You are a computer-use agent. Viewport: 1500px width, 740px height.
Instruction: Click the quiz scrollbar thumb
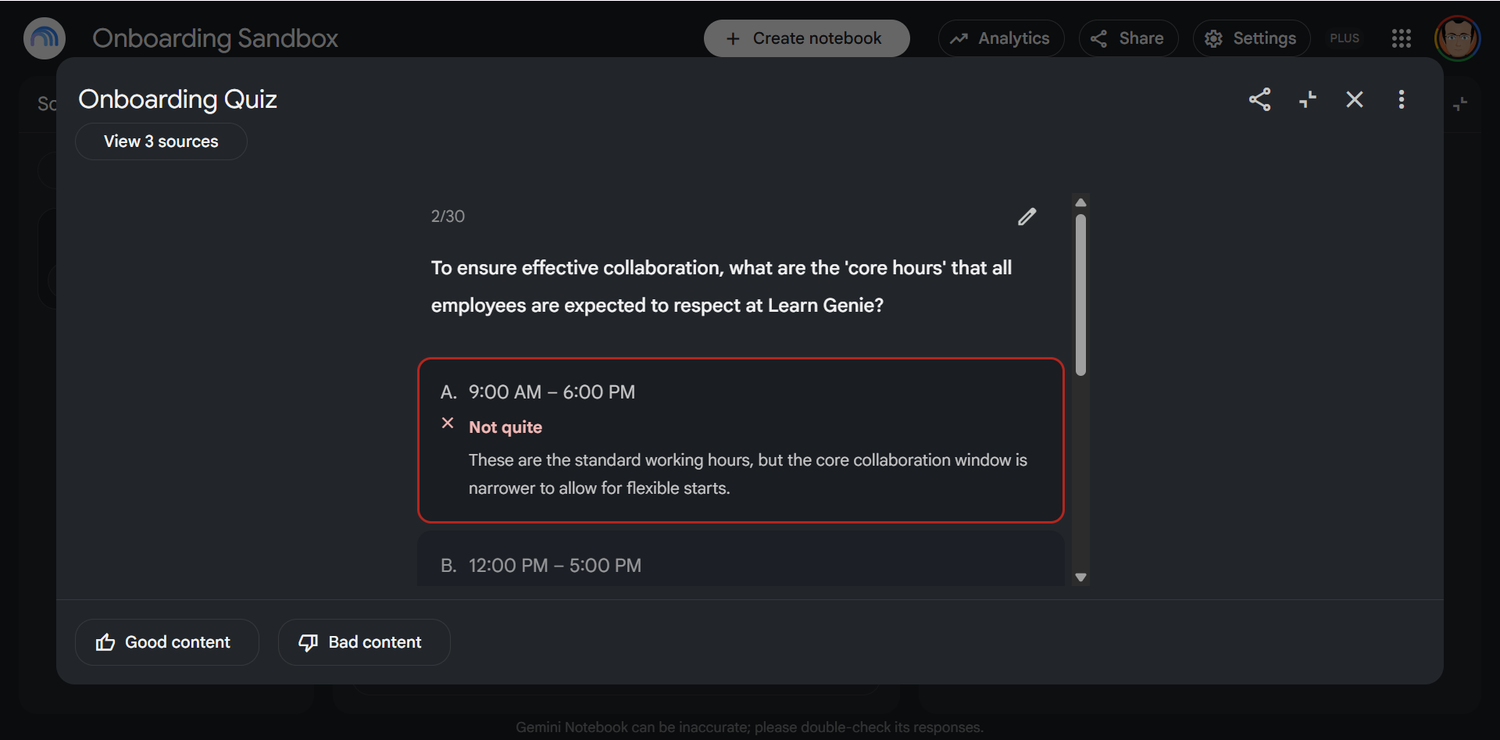pos(1080,295)
